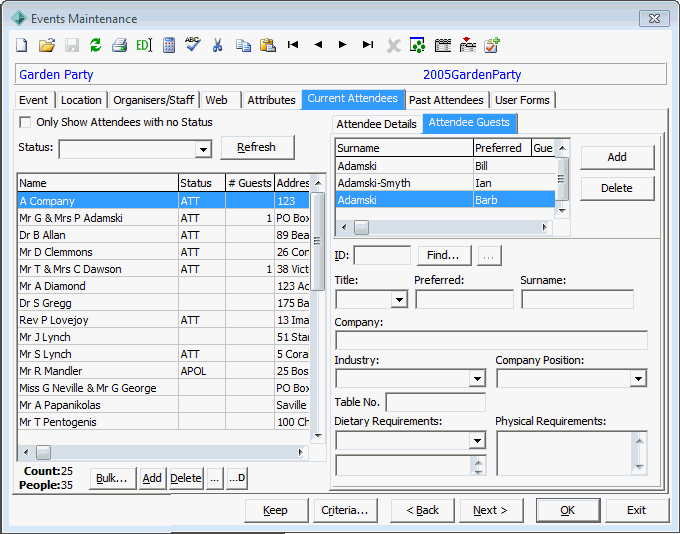
Task: Click the New record icon
Action: 22,45
